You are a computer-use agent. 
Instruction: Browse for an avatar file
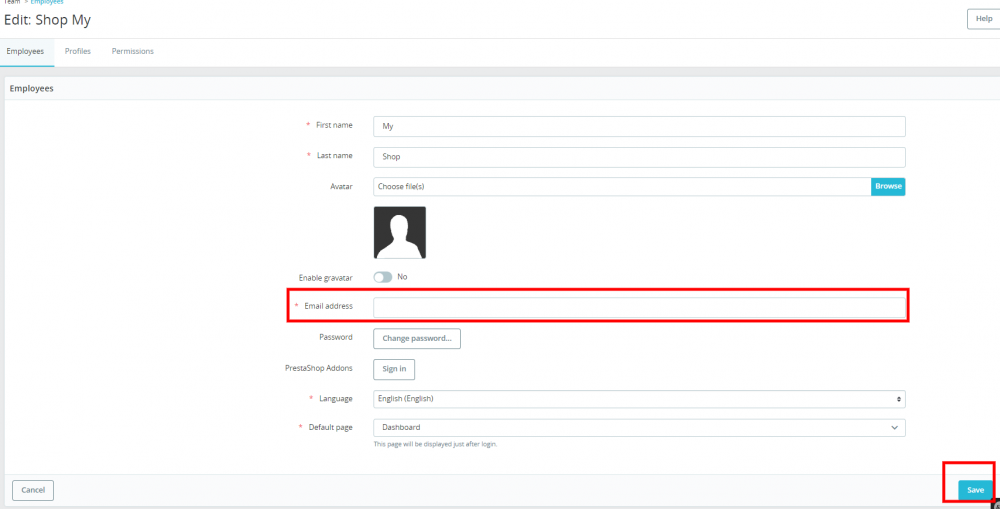coord(888,186)
